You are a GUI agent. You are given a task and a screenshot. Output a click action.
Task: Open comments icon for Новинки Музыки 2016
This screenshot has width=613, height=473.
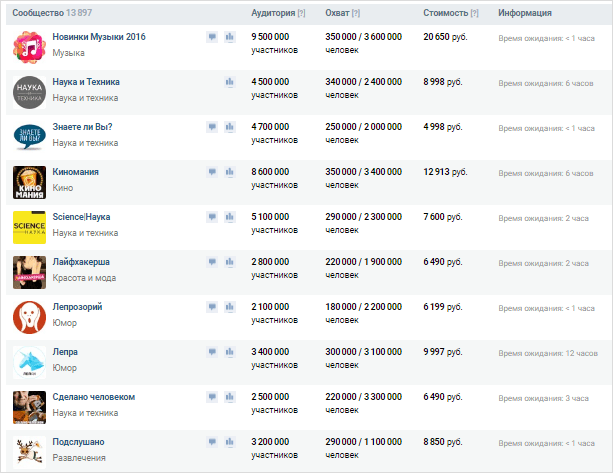[212, 37]
